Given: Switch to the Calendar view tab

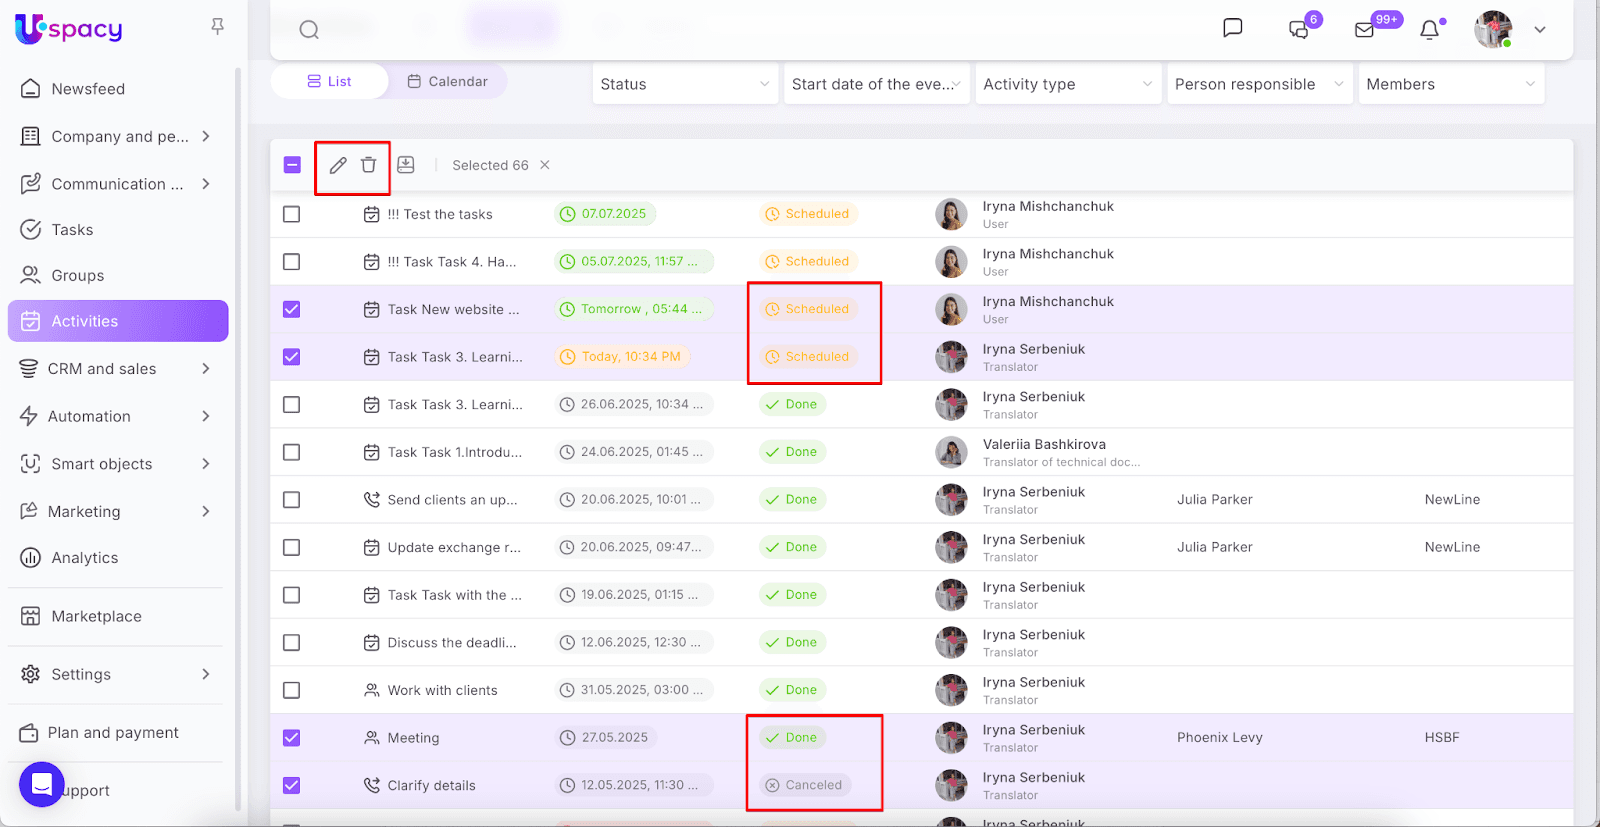Looking at the screenshot, I should pos(447,82).
